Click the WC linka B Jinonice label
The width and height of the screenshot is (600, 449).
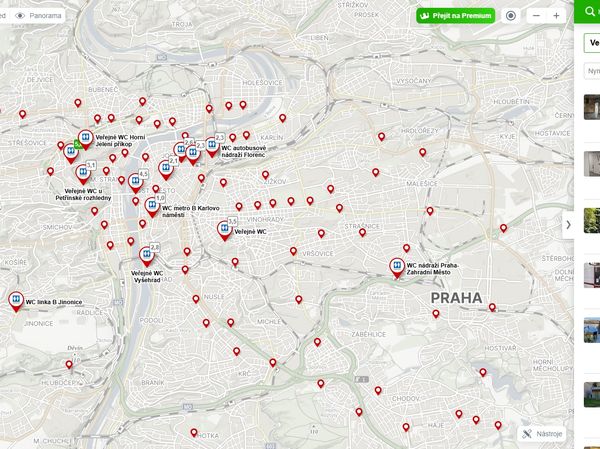coord(54,302)
